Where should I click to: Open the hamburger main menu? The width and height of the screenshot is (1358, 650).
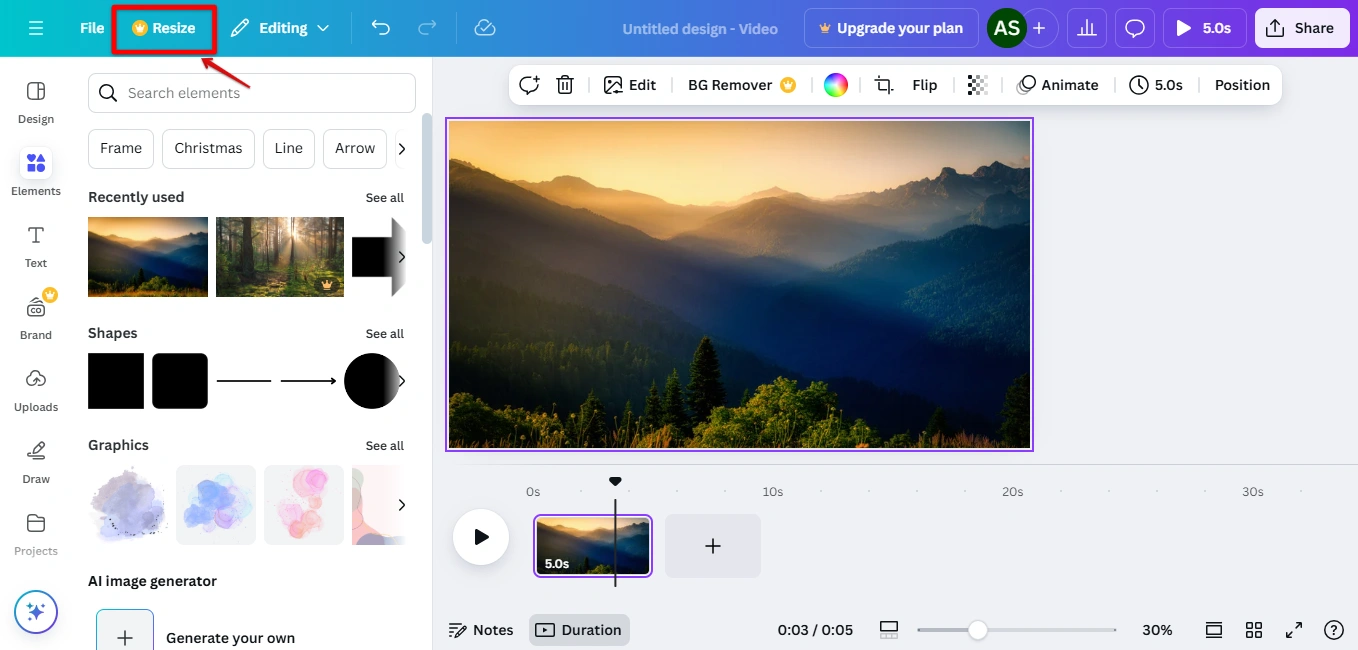36,28
